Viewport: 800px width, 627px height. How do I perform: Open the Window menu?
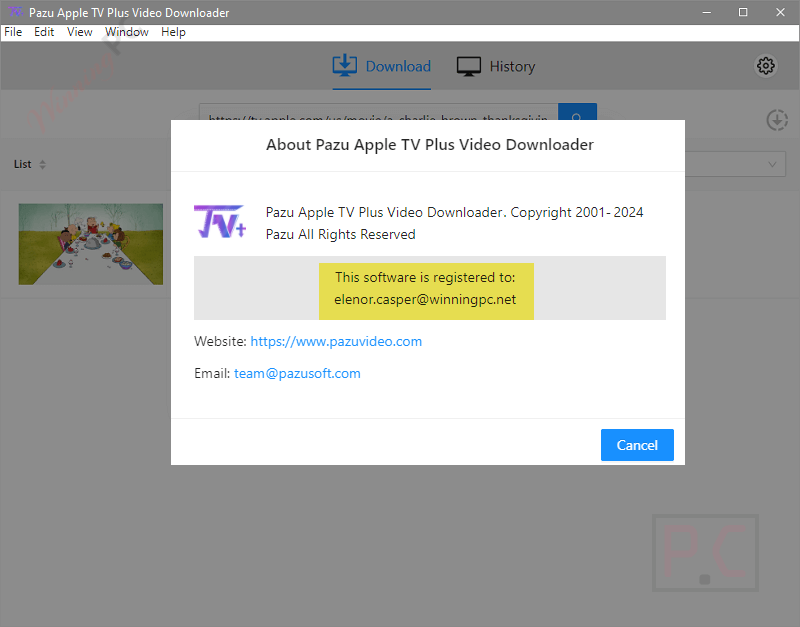point(127,32)
